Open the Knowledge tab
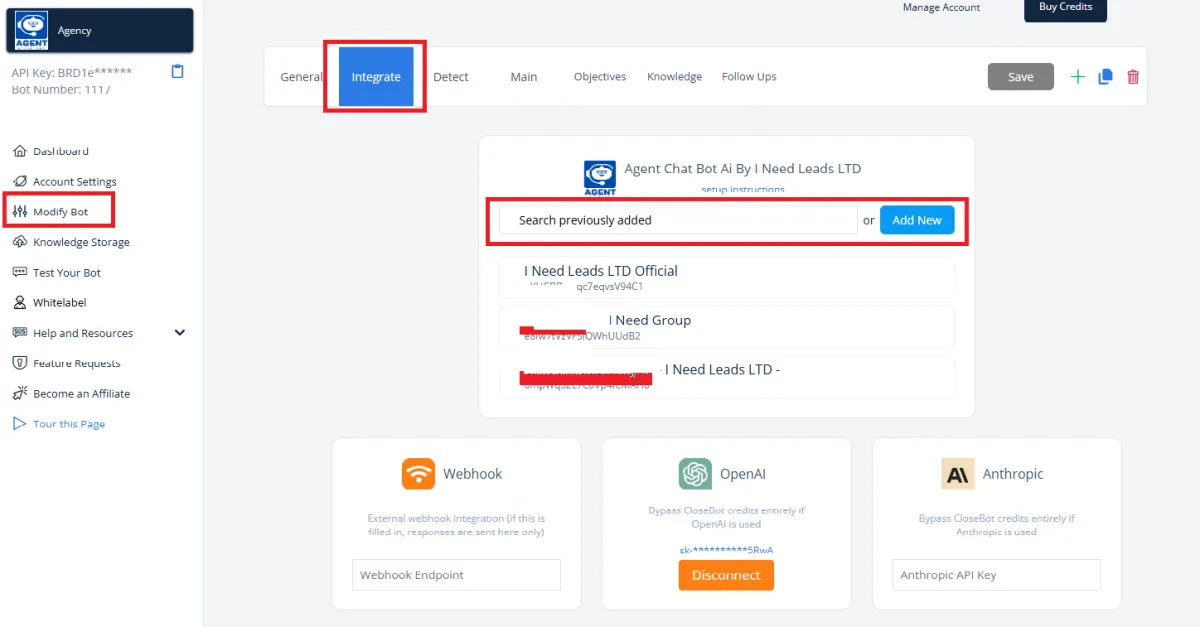The image size is (1200, 627). click(x=674, y=77)
